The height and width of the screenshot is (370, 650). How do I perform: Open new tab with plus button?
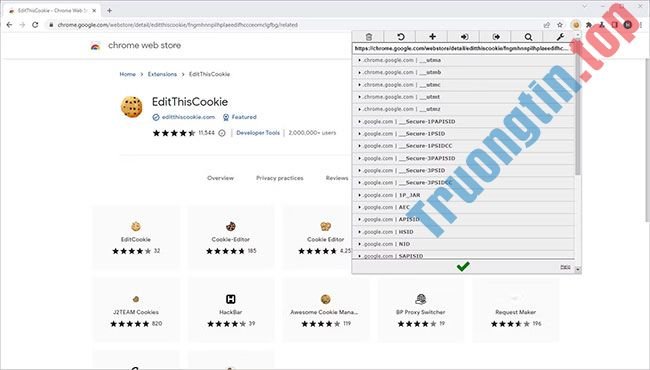(109, 10)
